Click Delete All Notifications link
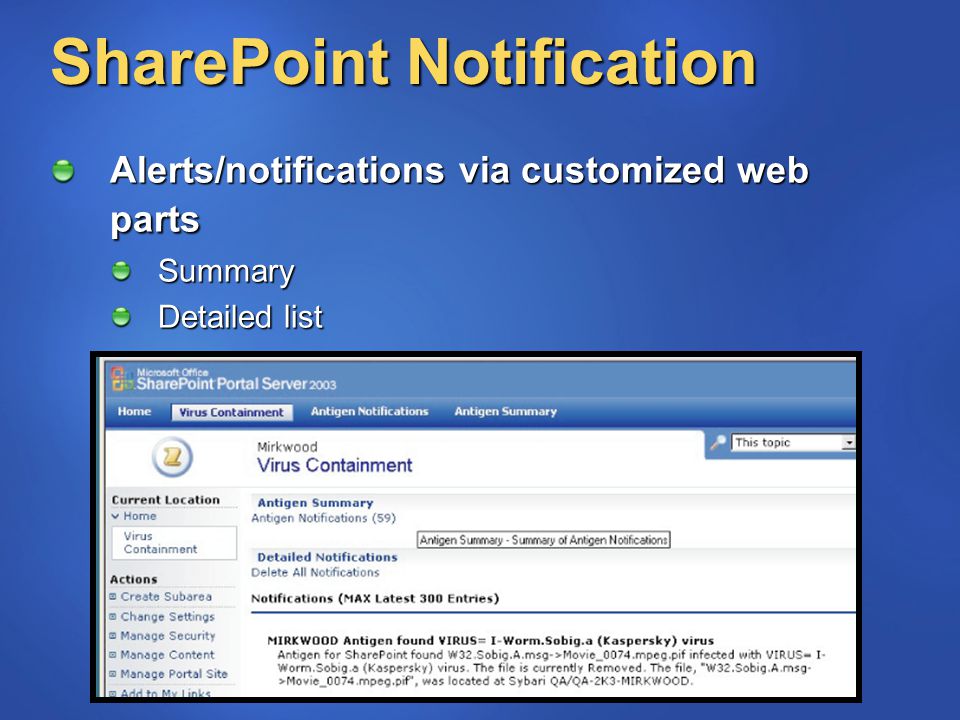Viewport: 960px width, 720px height. point(315,572)
